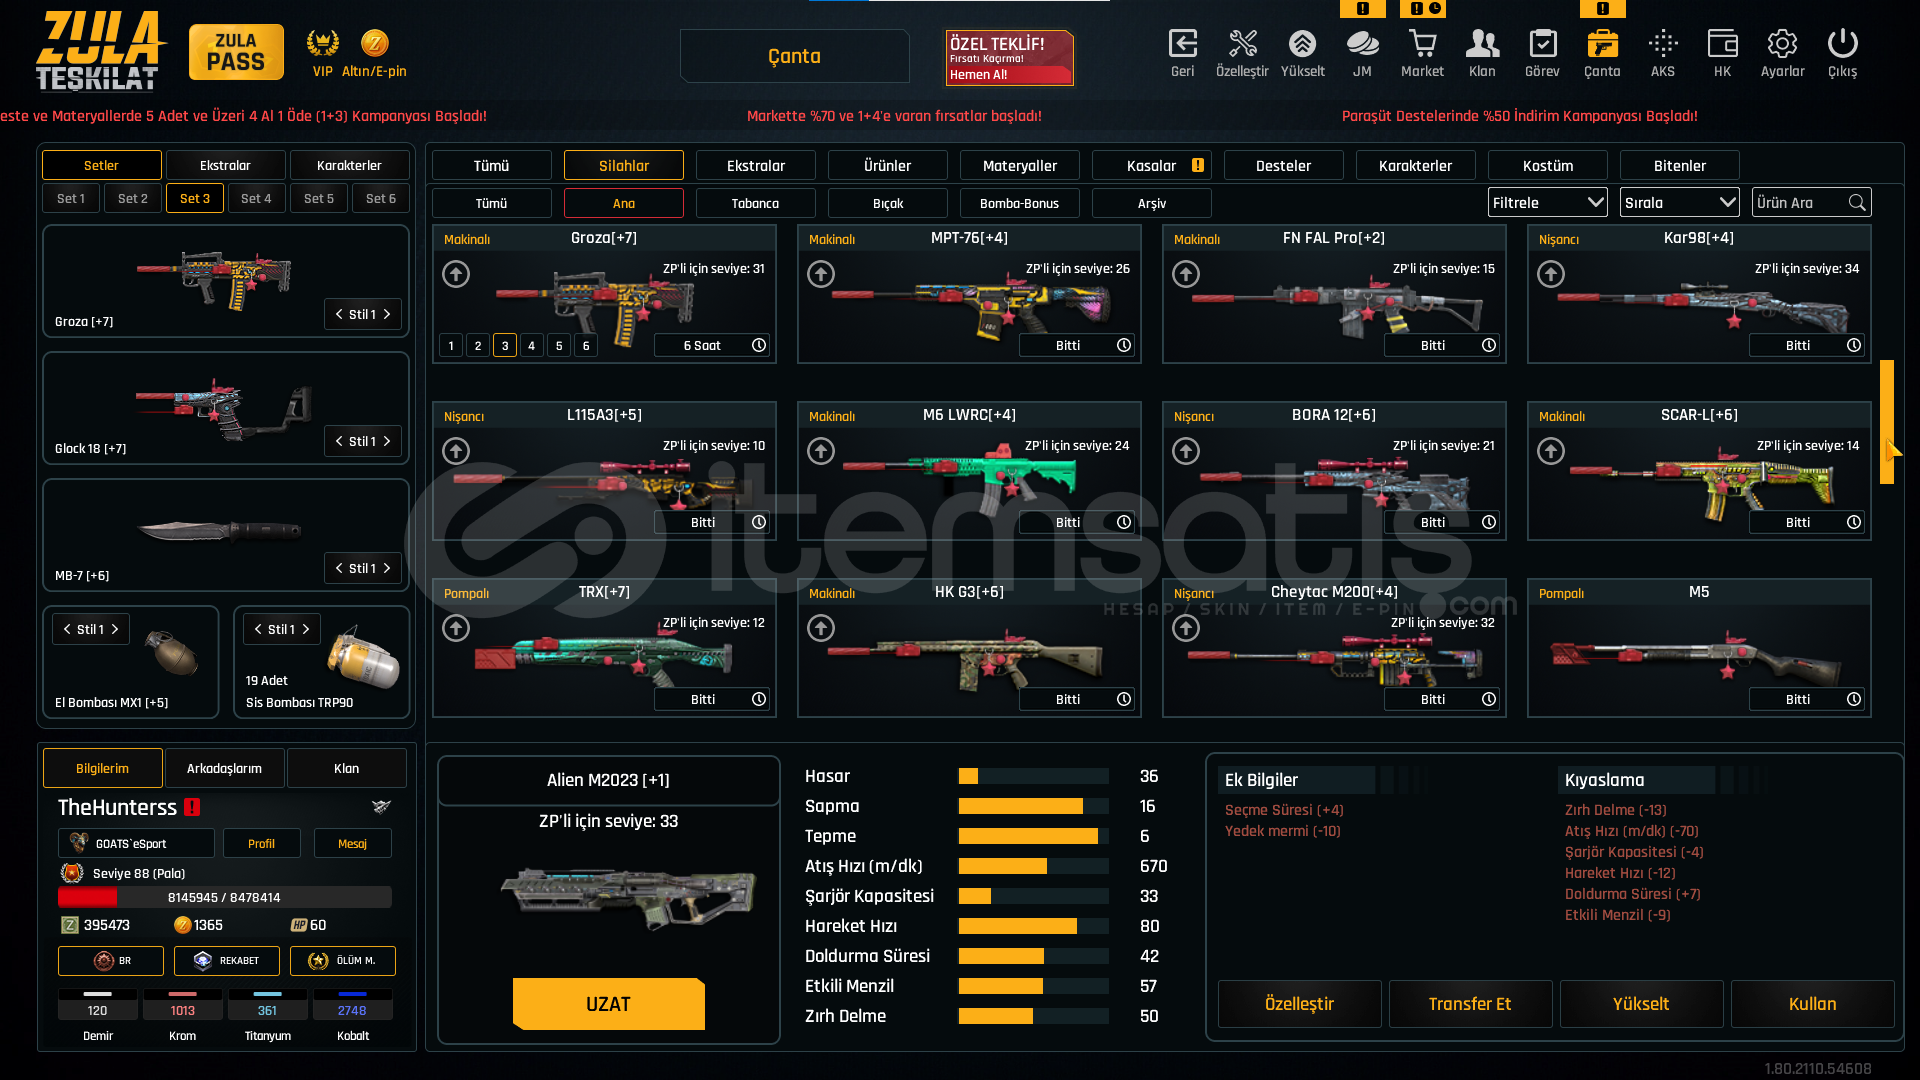
Task: Open the Klan icon in top bar
Action: [x=1482, y=44]
